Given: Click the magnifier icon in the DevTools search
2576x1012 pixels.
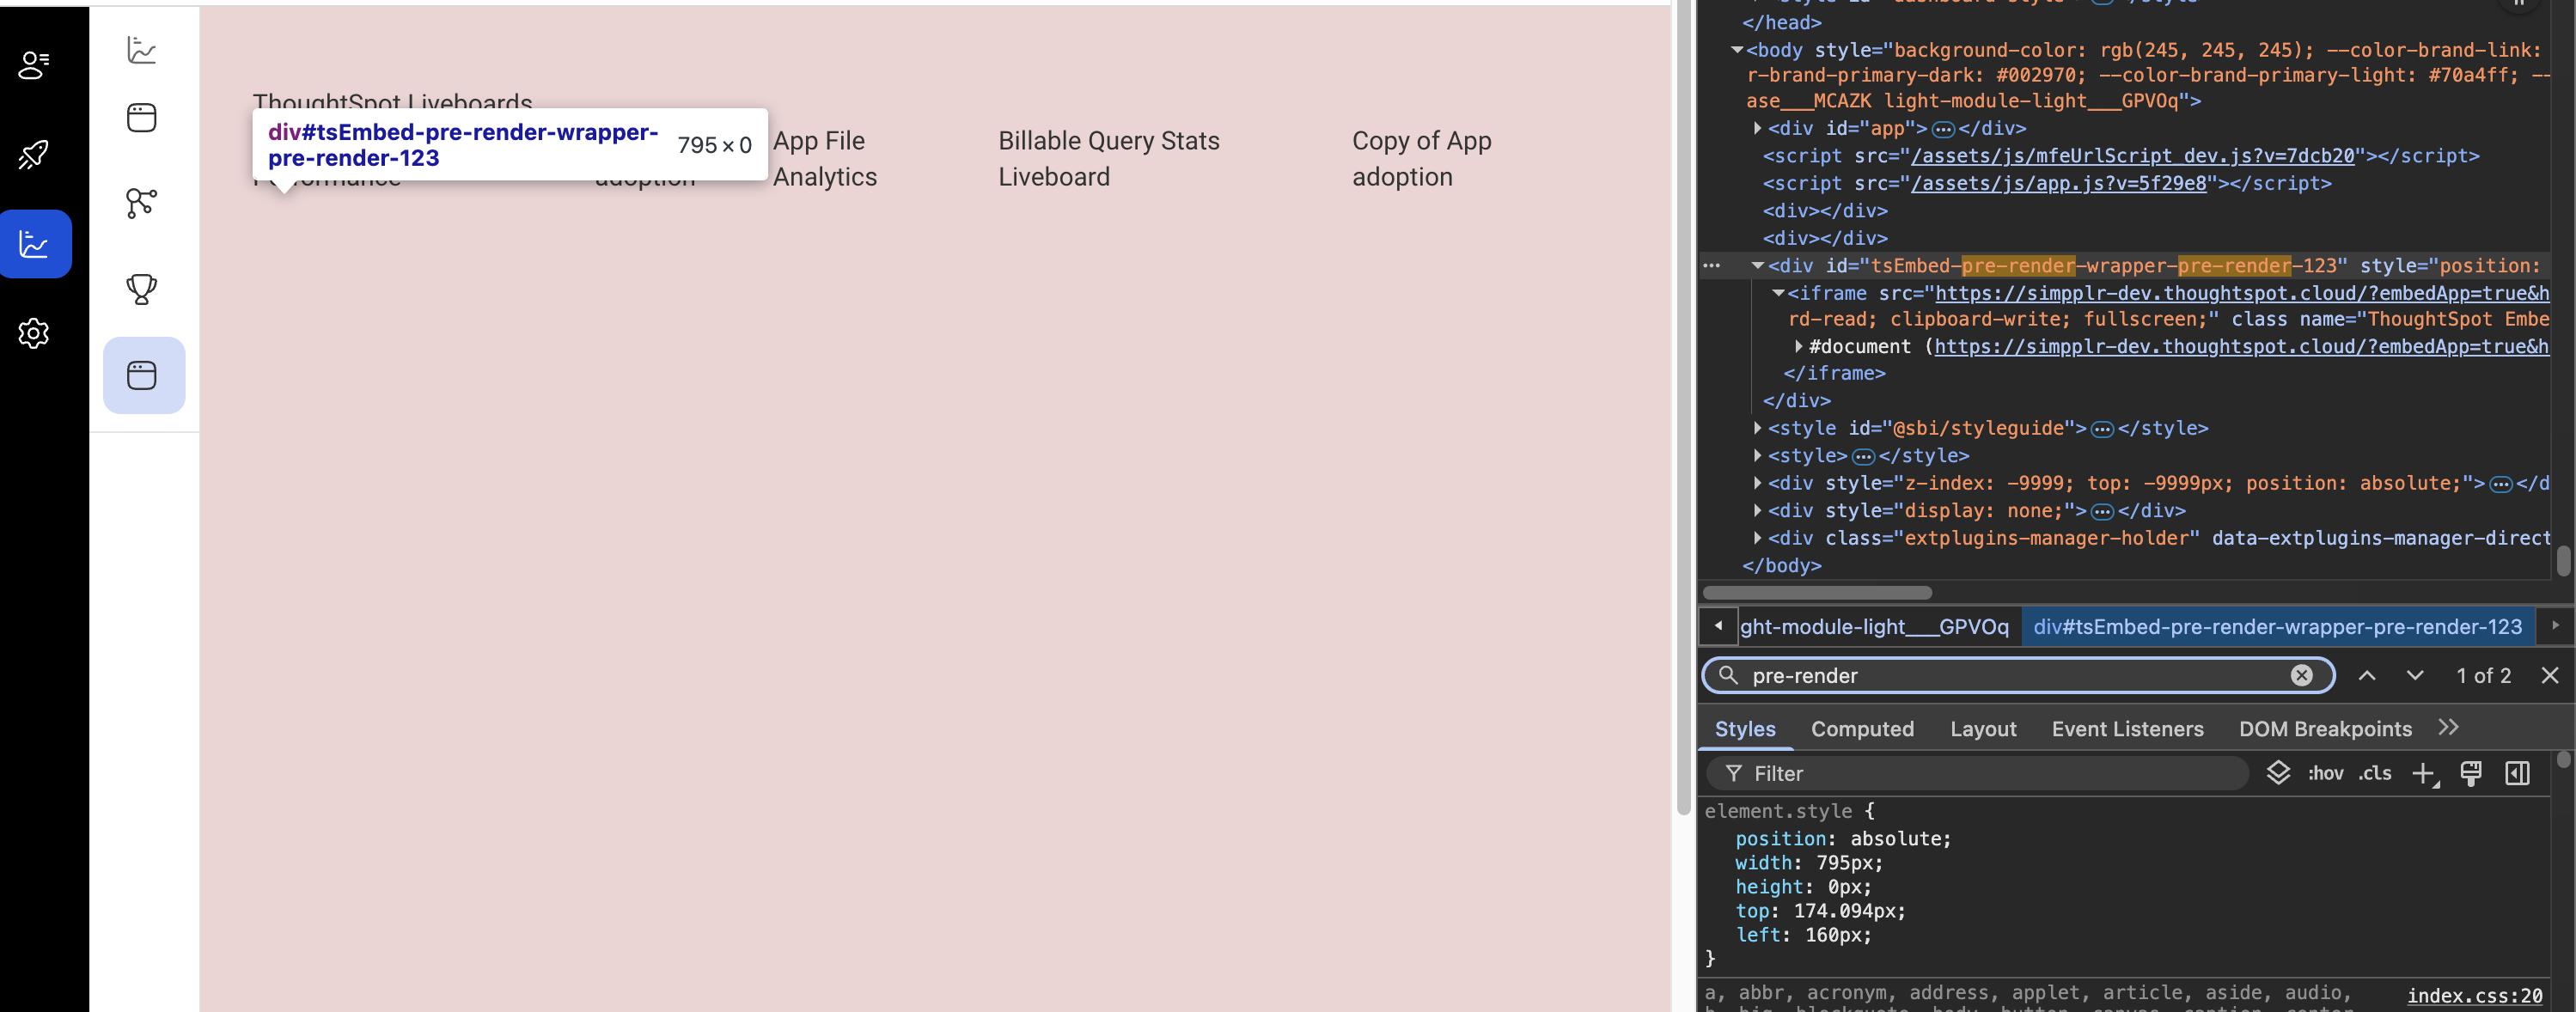Looking at the screenshot, I should click(x=1728, y=675).
